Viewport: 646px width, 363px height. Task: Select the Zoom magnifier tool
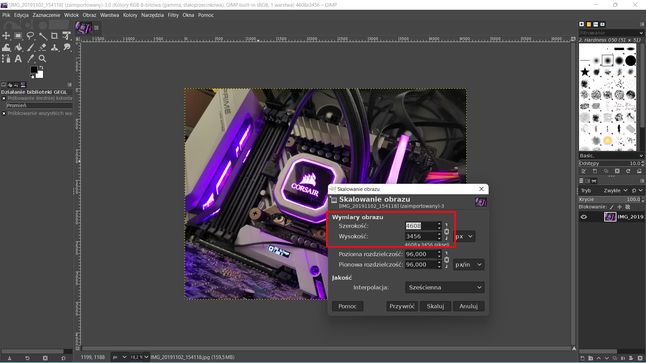click(42, 59)
